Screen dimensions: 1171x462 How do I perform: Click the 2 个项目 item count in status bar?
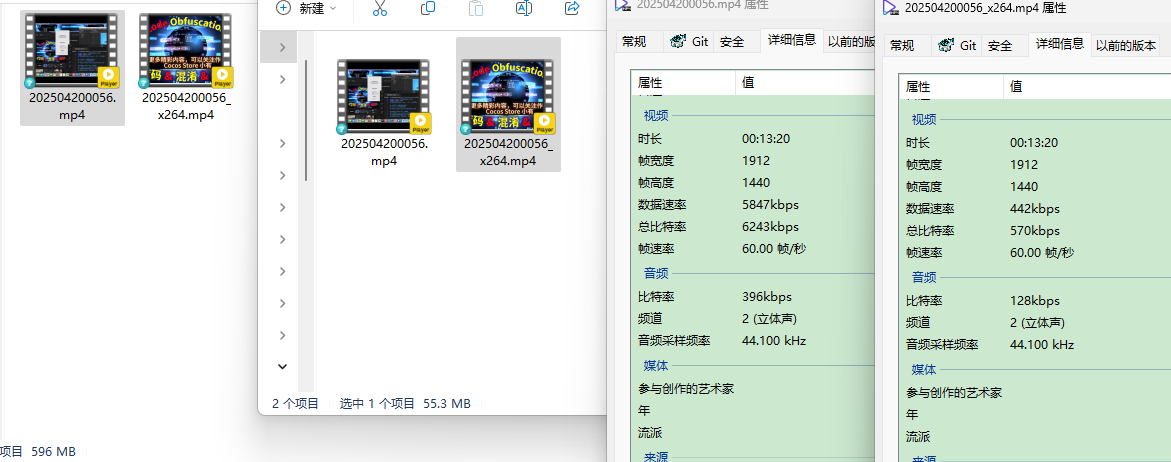[x=295, y=404]
